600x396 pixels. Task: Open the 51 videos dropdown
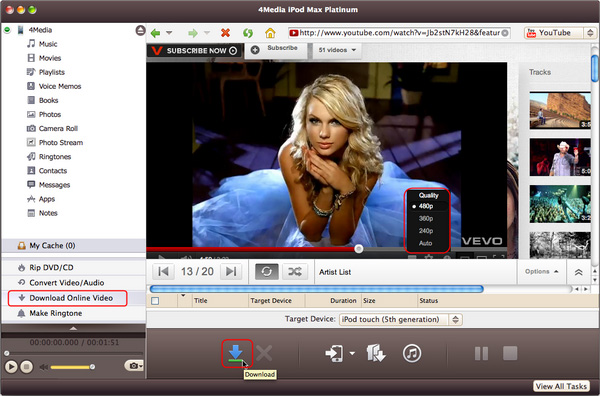[337, 50]
